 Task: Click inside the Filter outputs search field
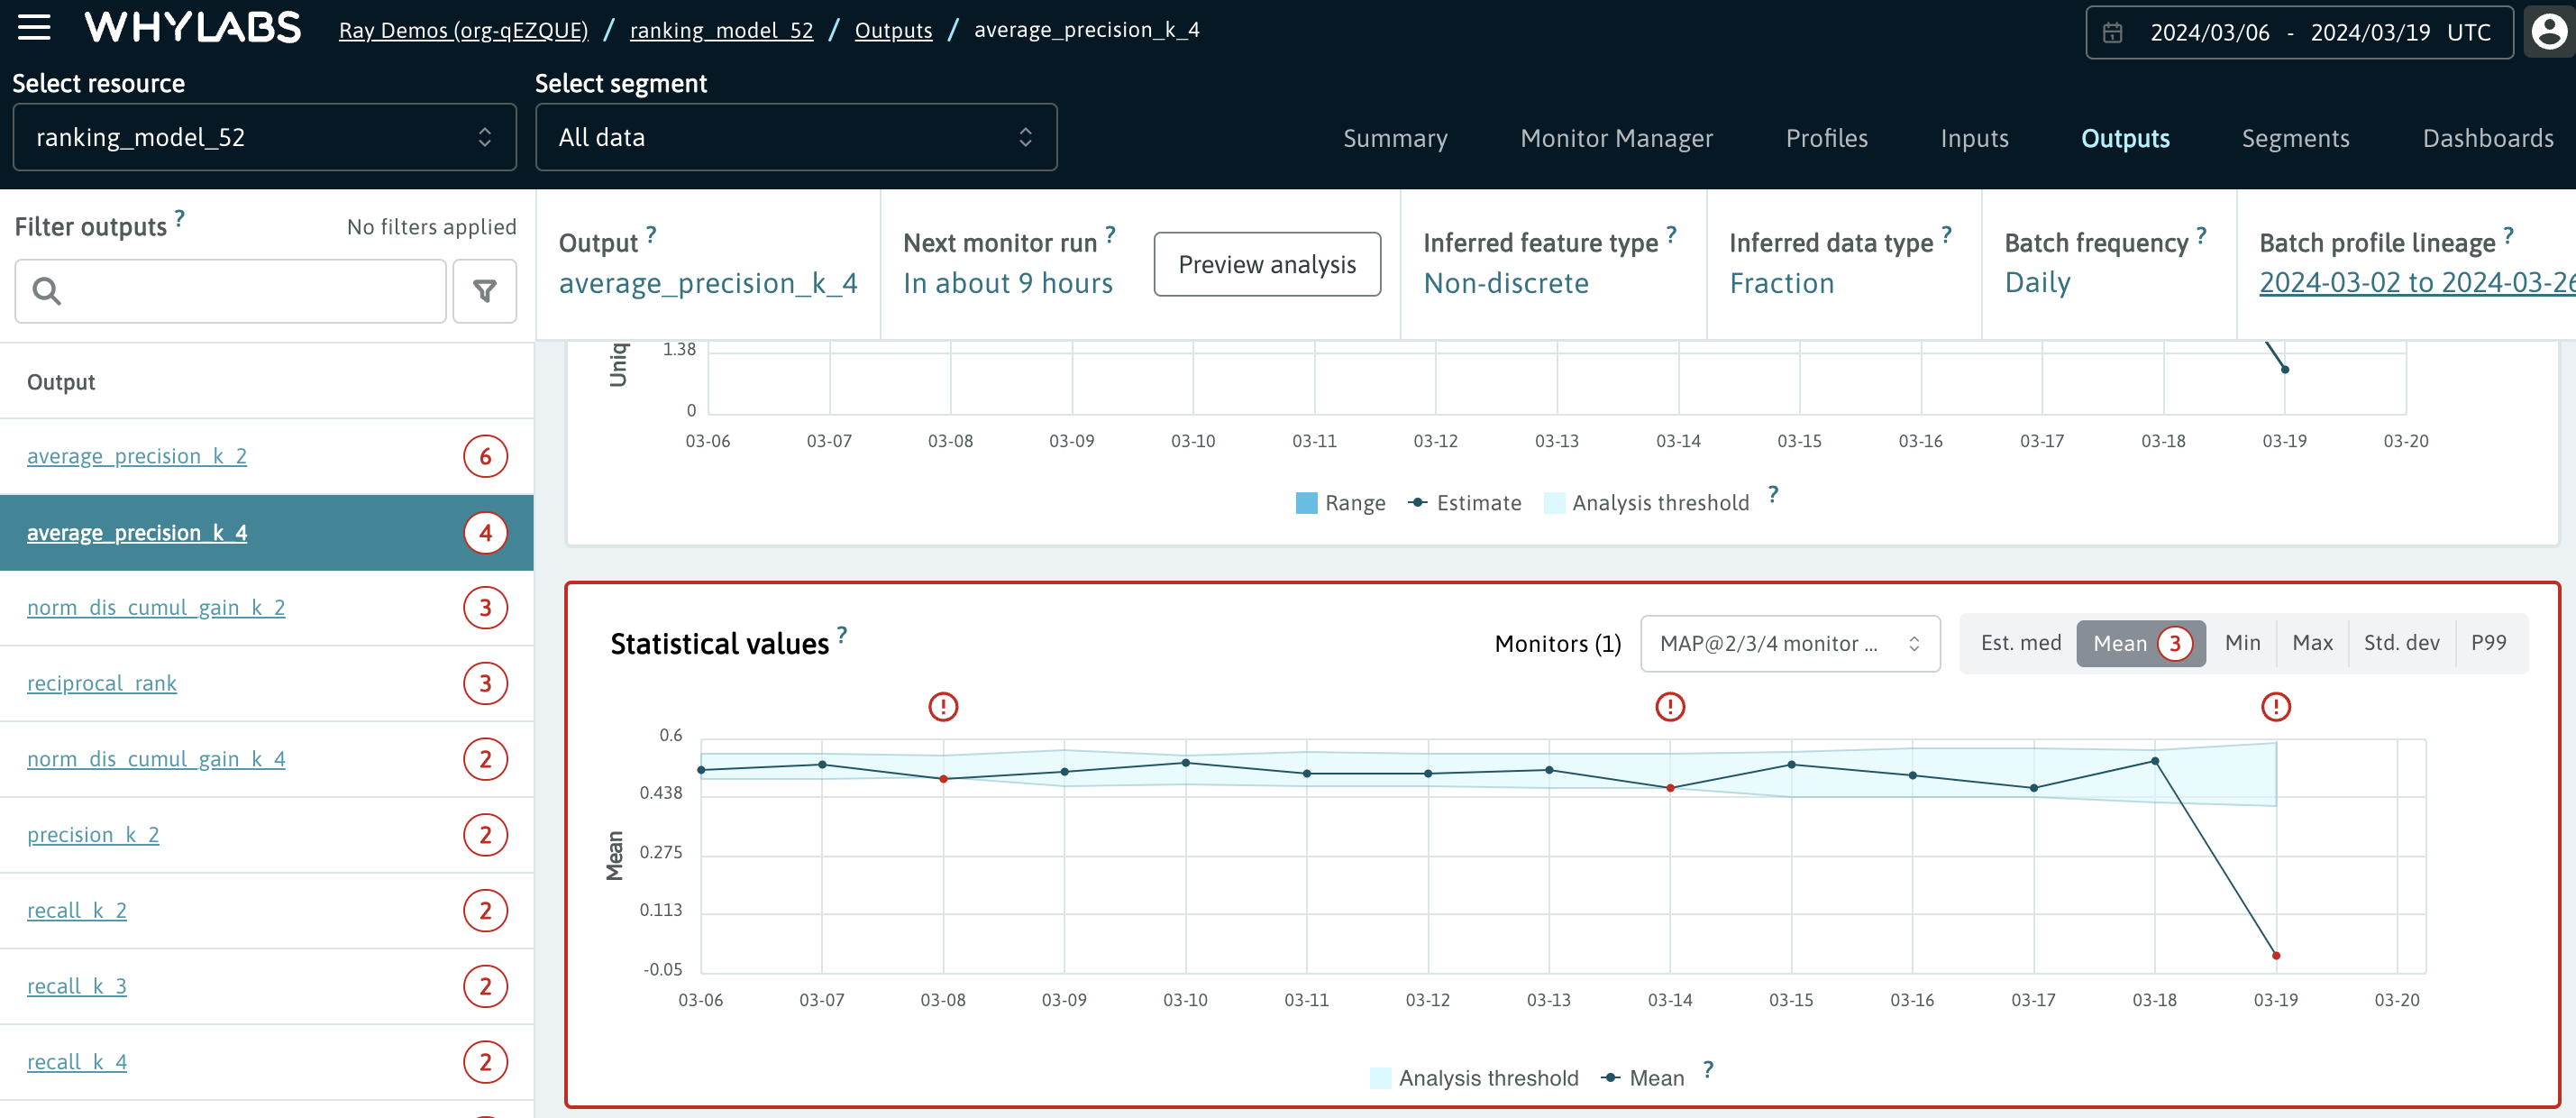click(230, 290)
